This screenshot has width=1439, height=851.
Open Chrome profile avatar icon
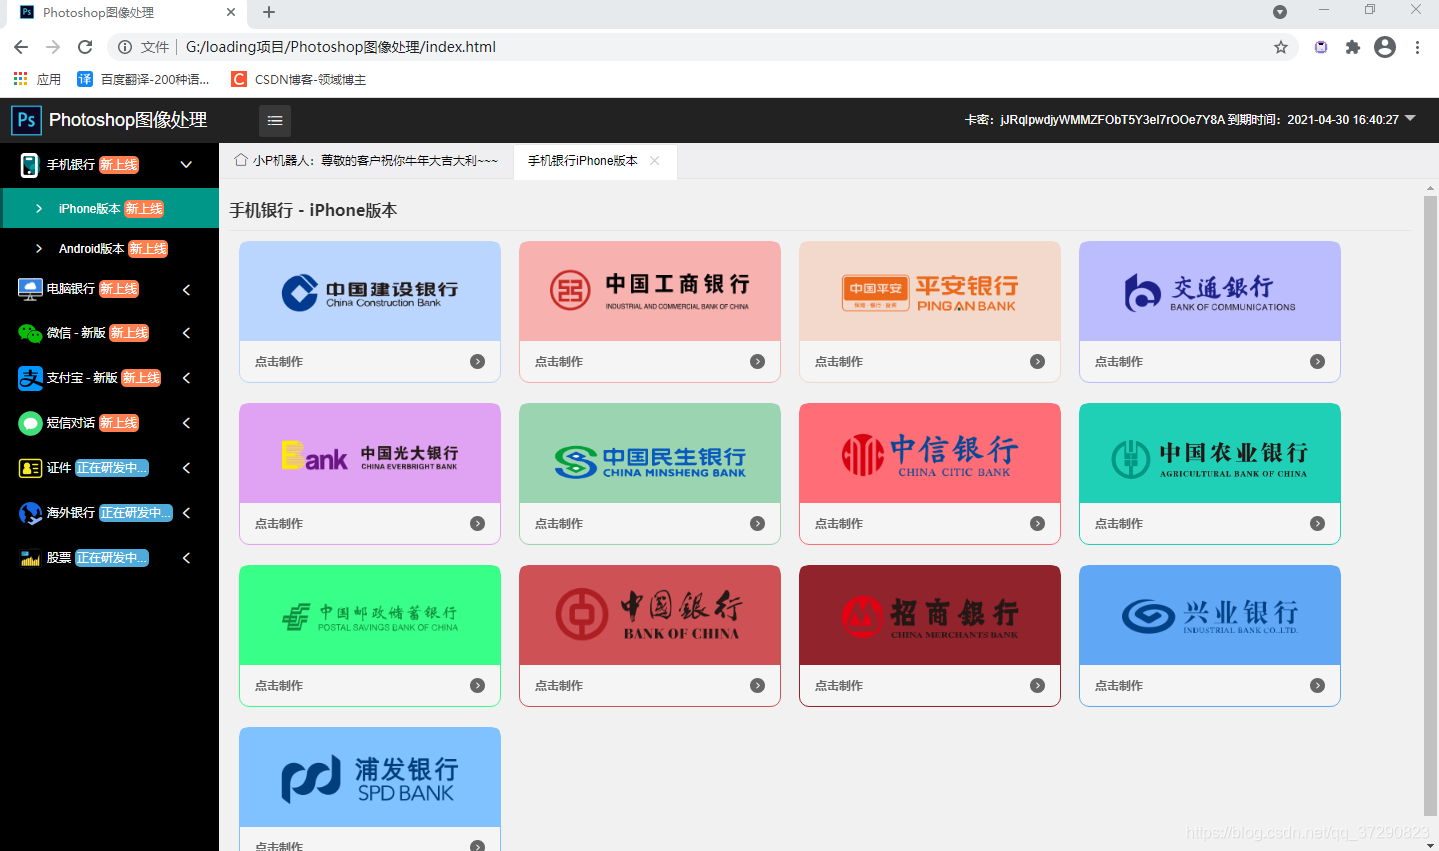tap(1385, 47)
